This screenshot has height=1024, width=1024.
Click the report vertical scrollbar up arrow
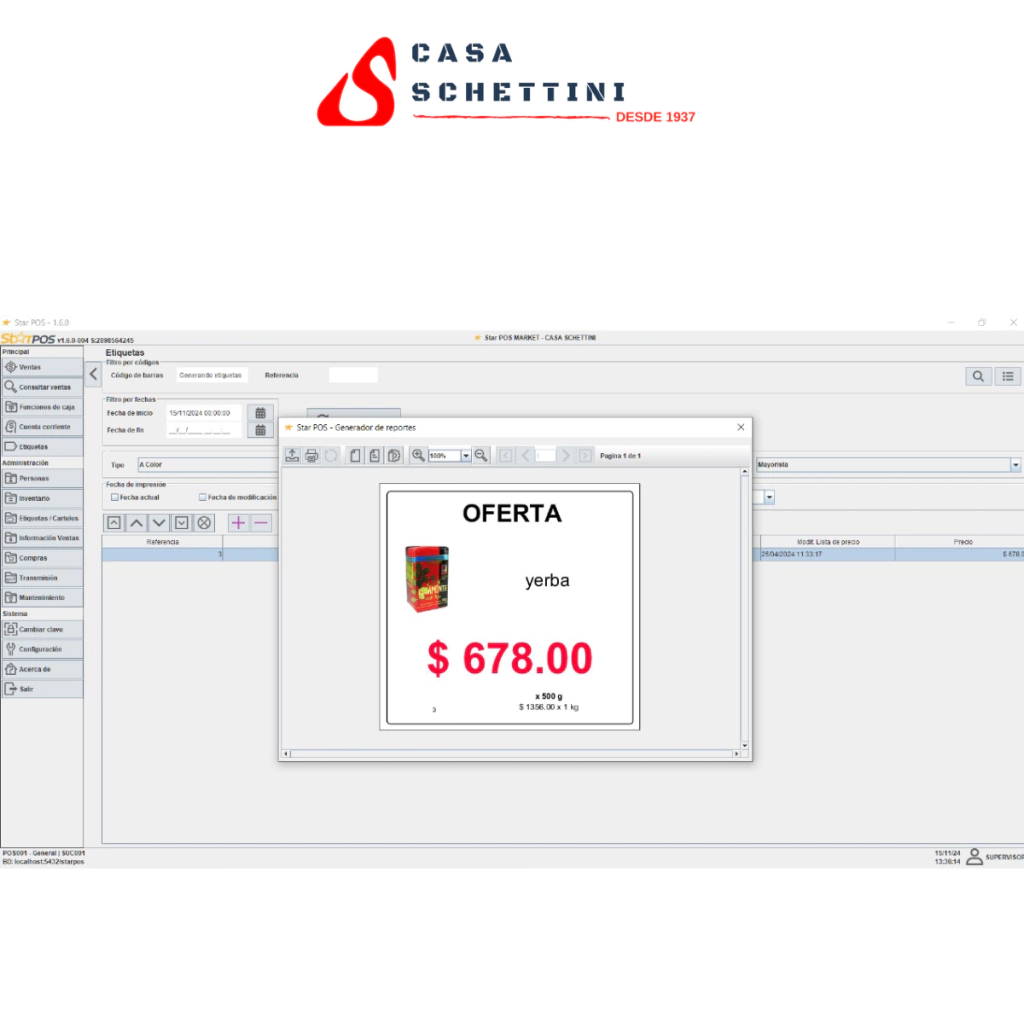point(744,472)
